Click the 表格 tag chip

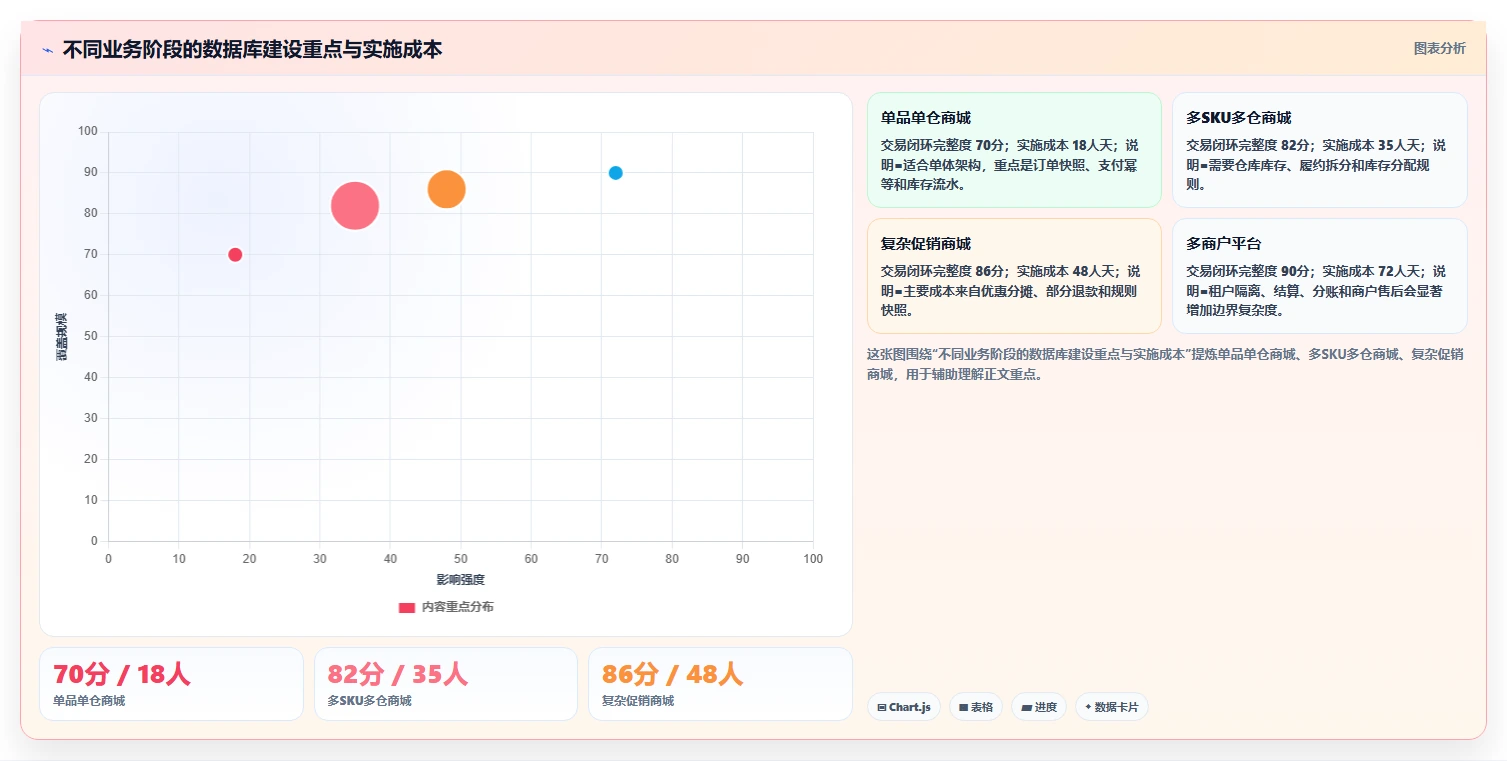pyautogui.click(x=976, y=707)
